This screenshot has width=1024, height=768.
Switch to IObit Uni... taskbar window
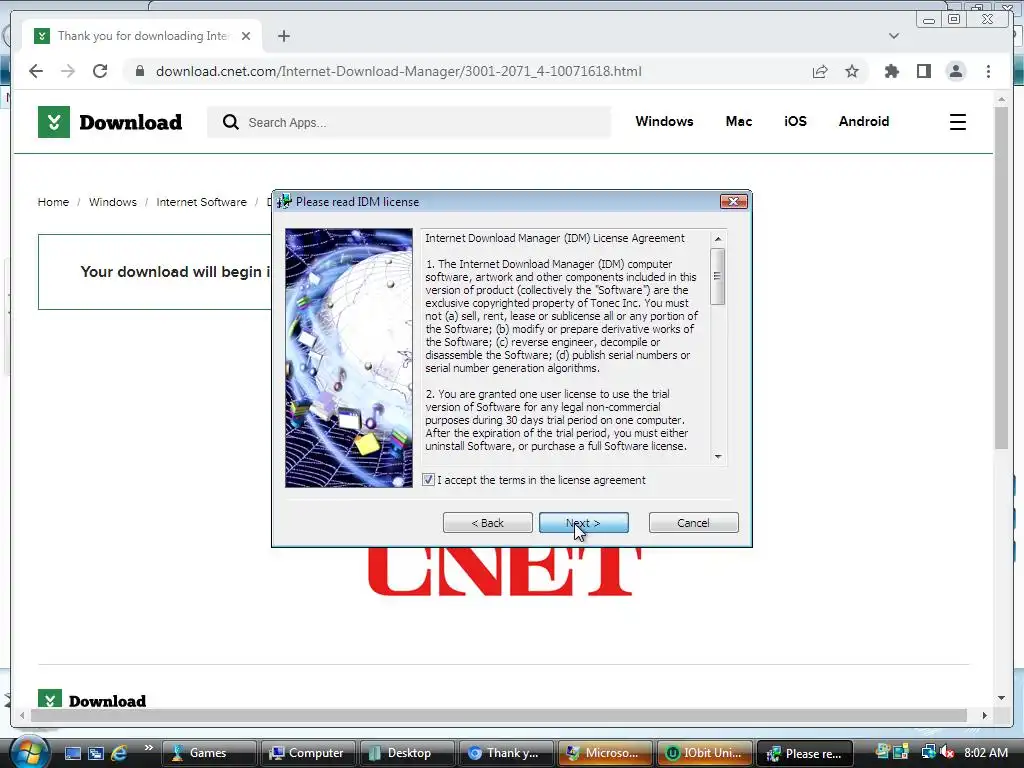[705, 753]
